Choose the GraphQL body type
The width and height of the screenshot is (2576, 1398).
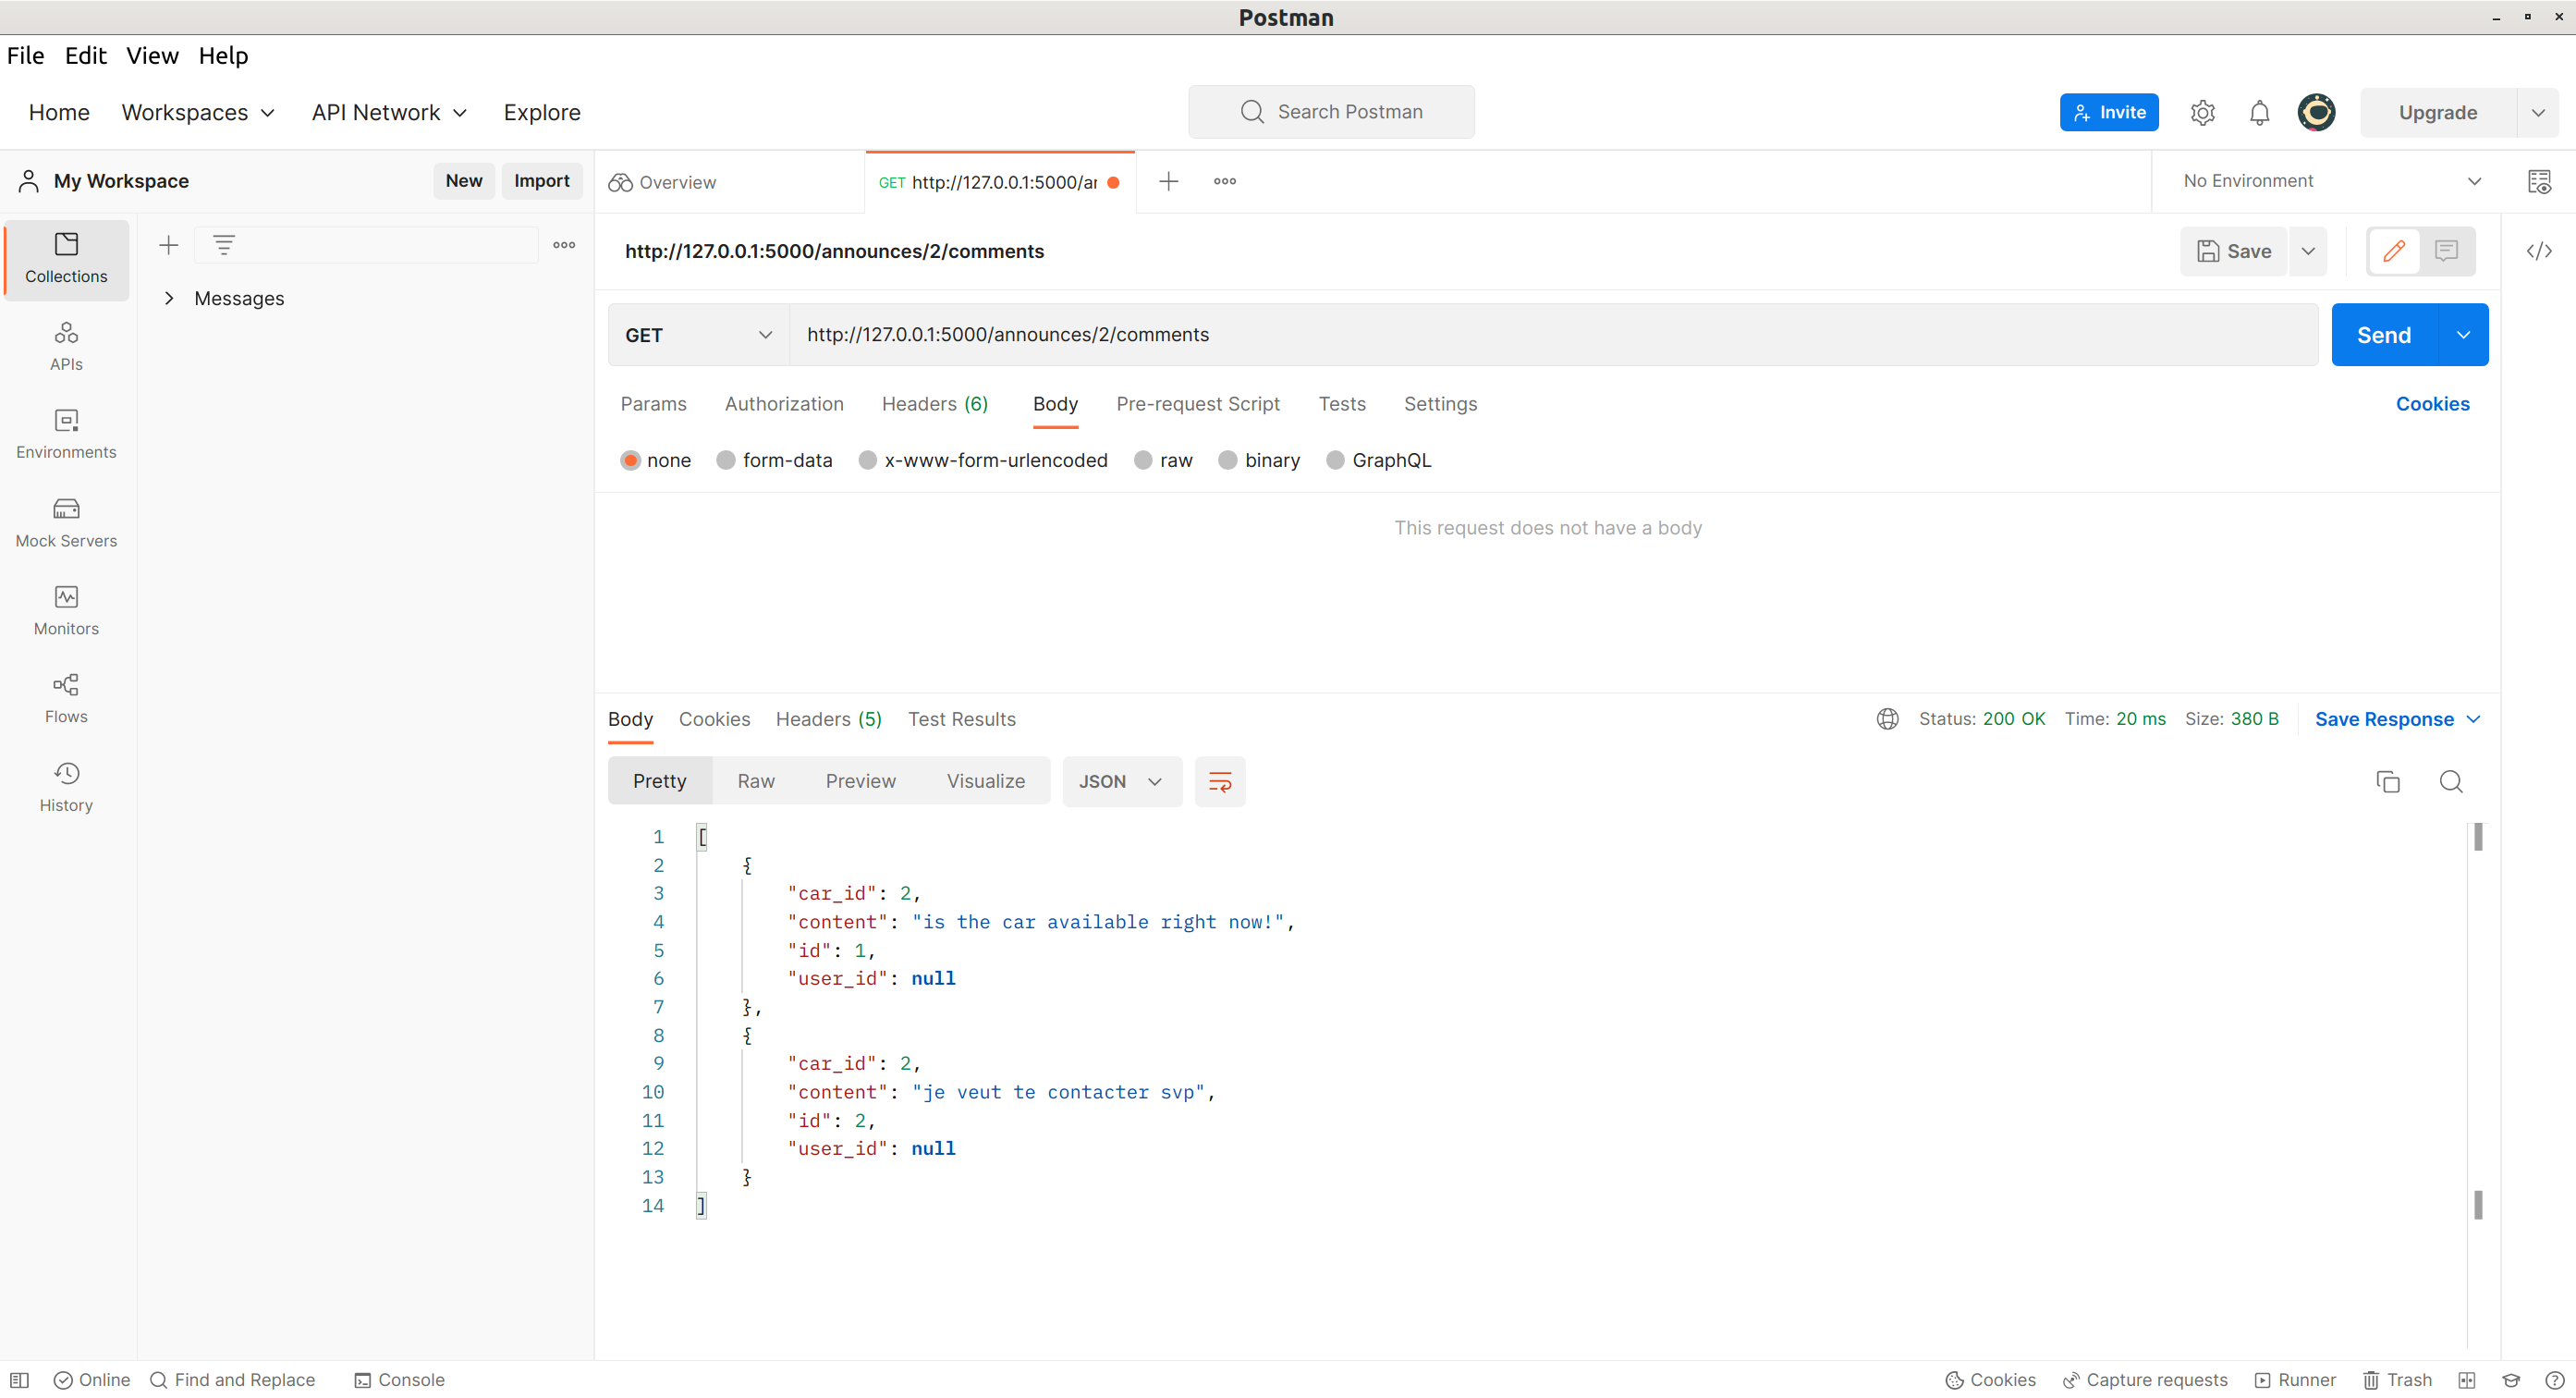point(1335,460)
